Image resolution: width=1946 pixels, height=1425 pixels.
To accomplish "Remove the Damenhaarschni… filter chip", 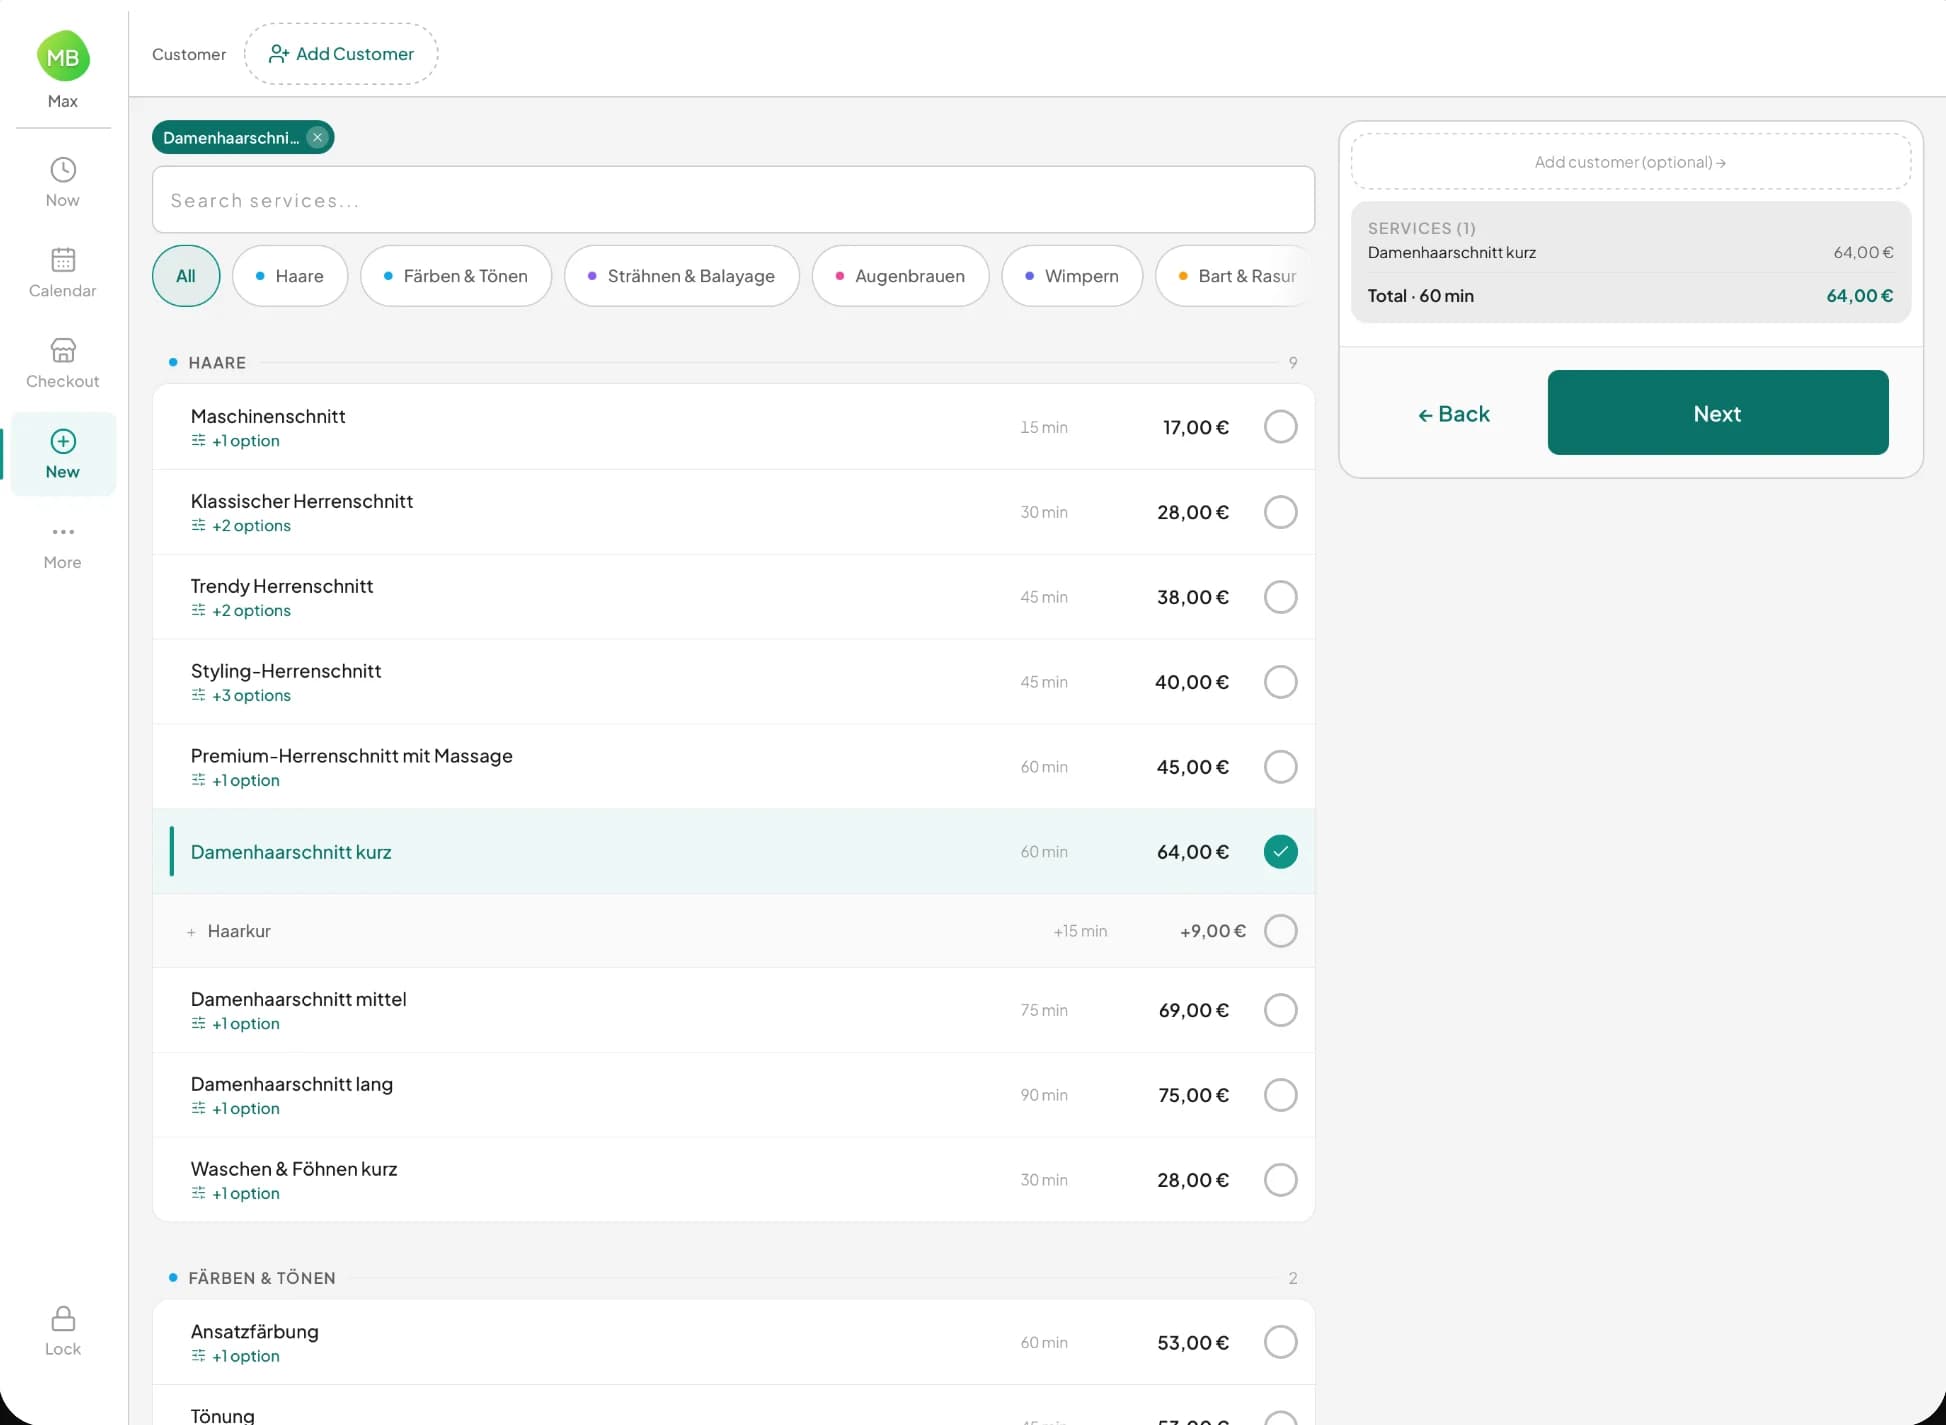I will 317,138.
